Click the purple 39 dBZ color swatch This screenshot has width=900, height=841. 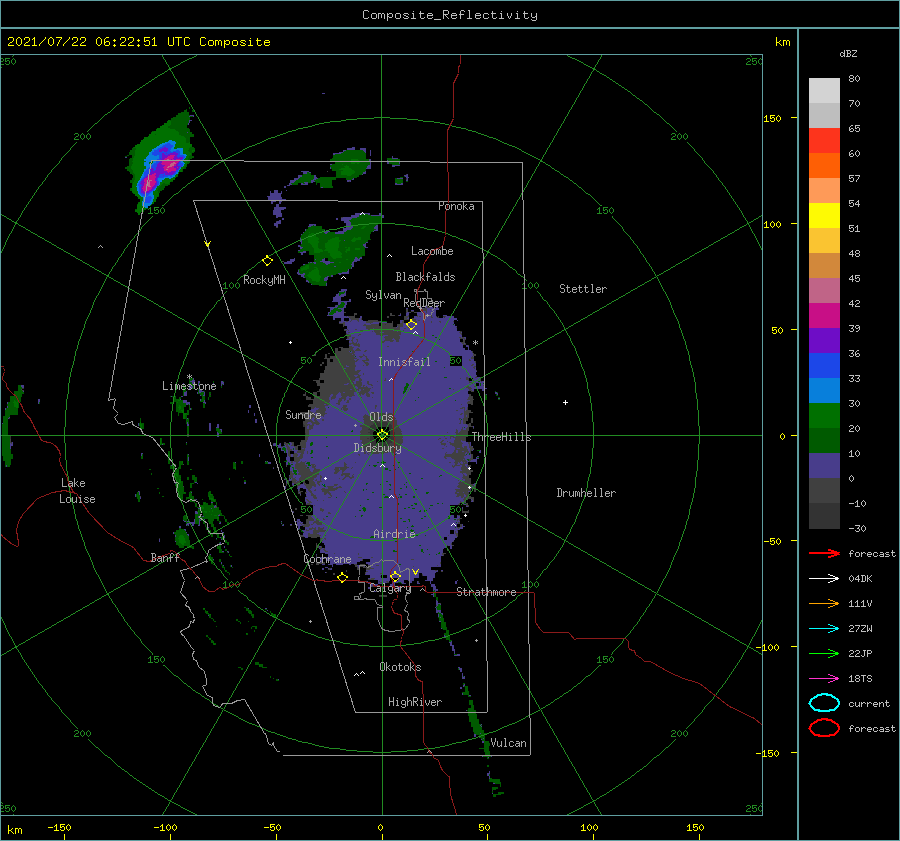point(824,341)
